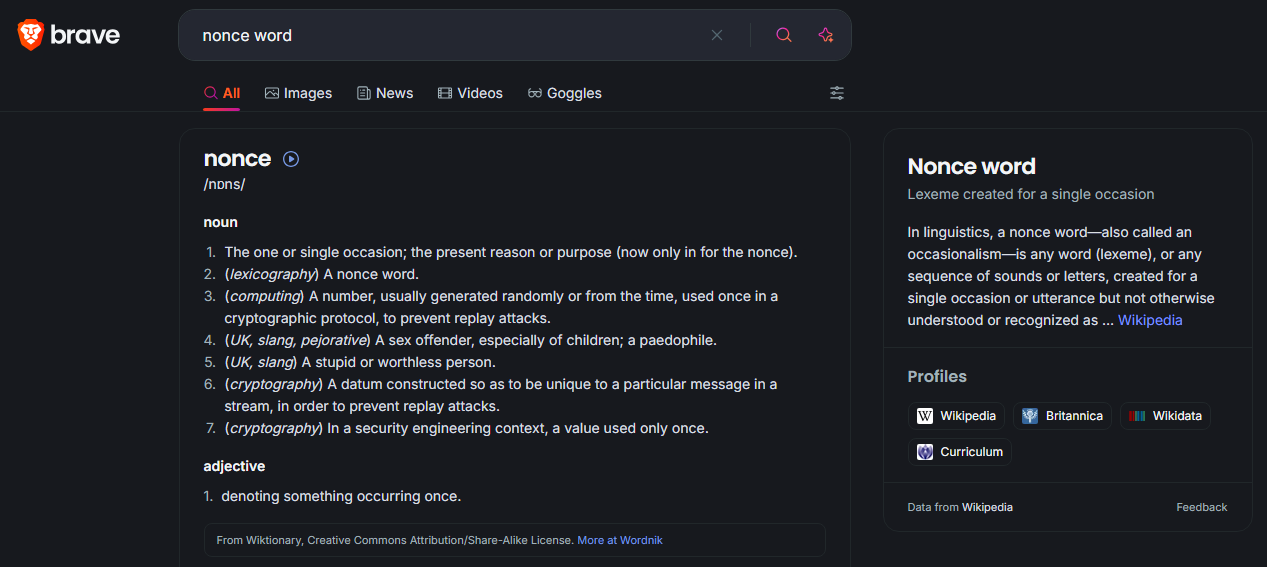1267x567 pixels.
Task: Switch to the Videos tab
Action: 470,93
